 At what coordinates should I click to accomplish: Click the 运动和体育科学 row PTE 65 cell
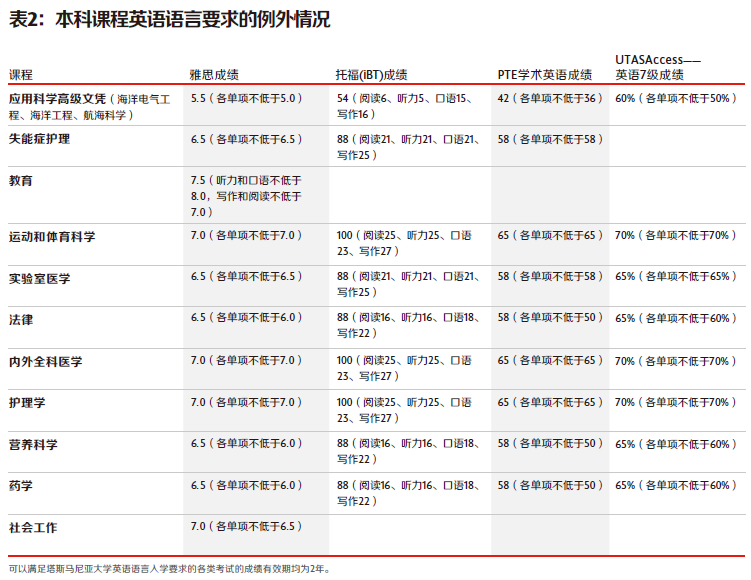point(550,235)
